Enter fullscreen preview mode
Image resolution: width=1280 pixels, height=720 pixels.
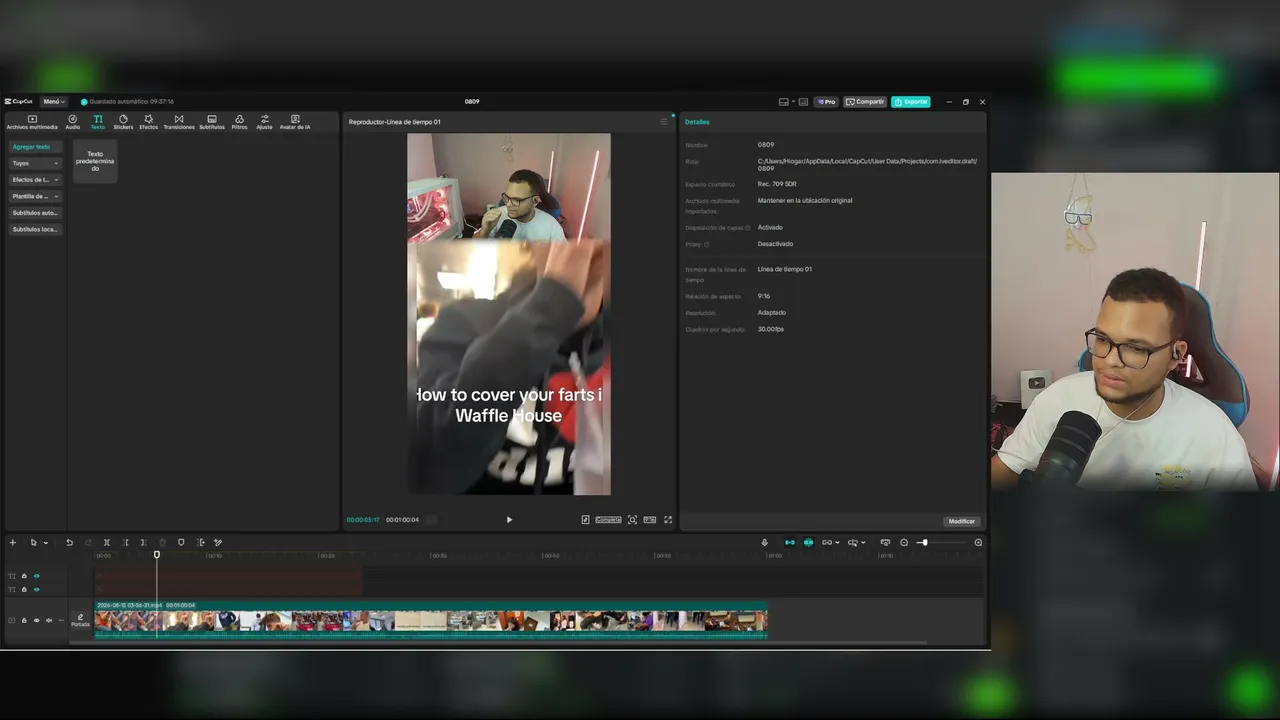[x=668, y=520]
